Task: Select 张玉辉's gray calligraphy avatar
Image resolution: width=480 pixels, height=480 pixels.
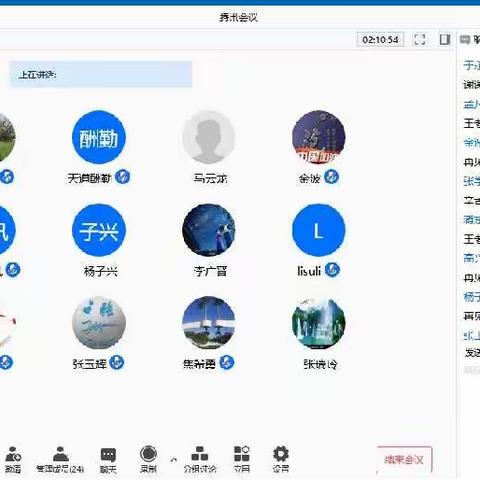Action: [x=99, y=323]
